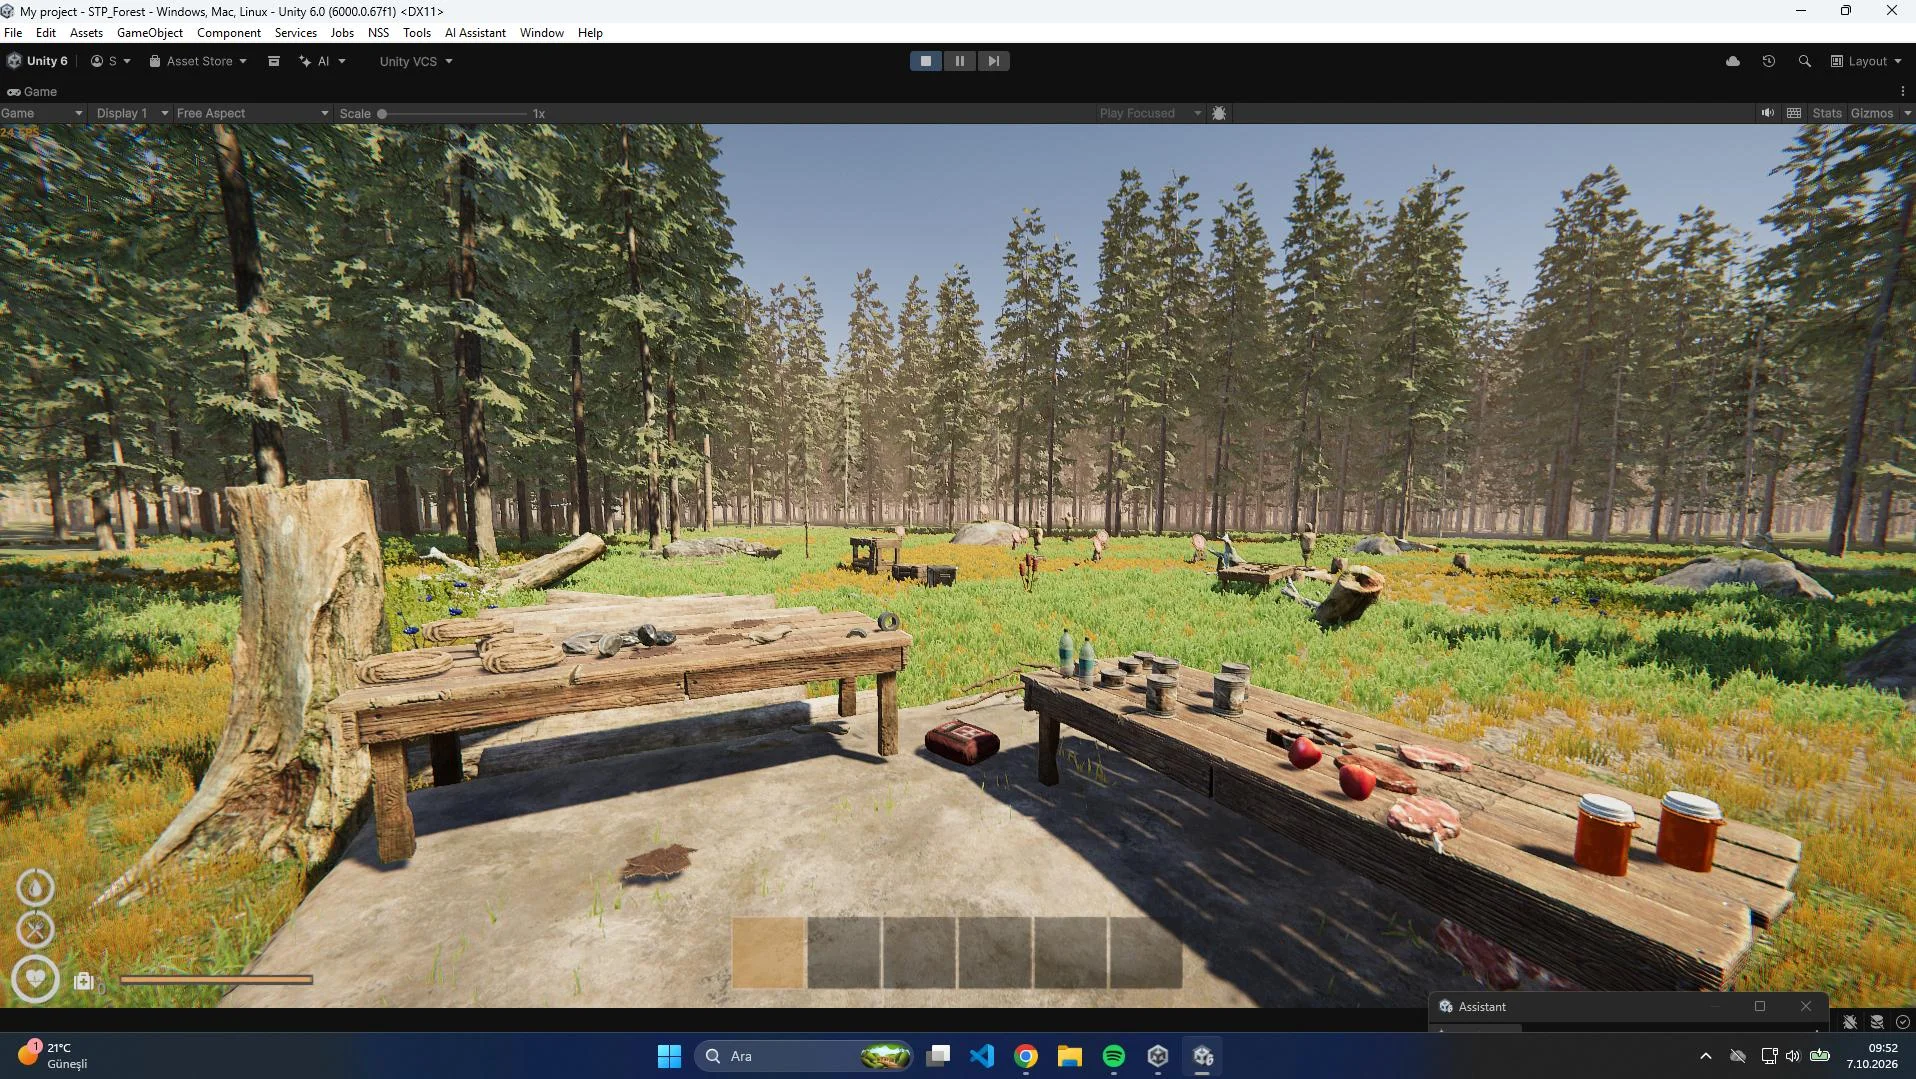Pause the running game
This screenshot has width=1916, height=1079.
[959, 61]
